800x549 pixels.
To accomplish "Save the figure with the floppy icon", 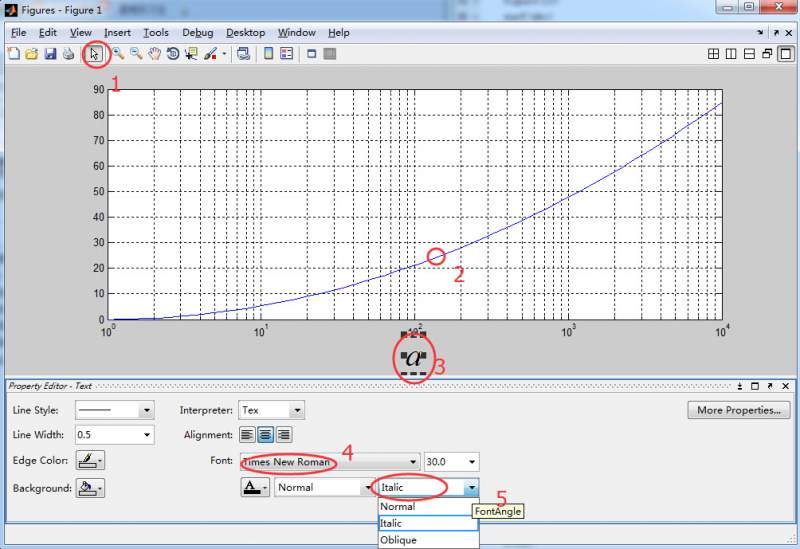I will tap(50, 54).
